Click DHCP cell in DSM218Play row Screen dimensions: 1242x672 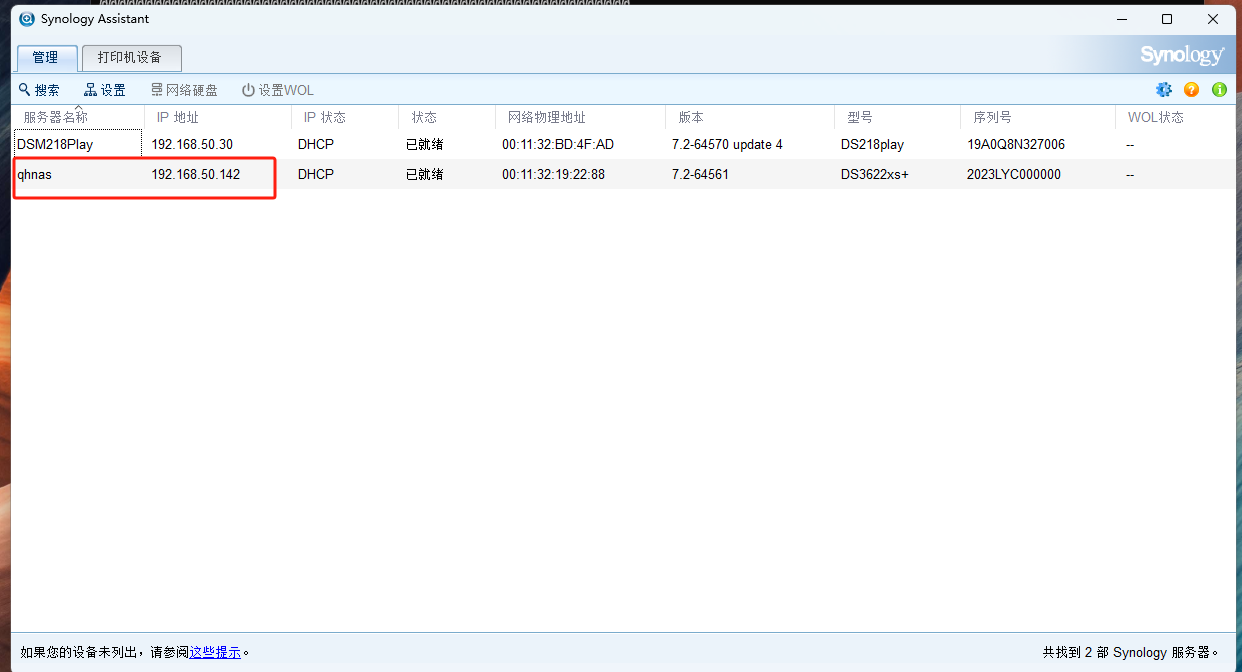(x=316, y=144)
